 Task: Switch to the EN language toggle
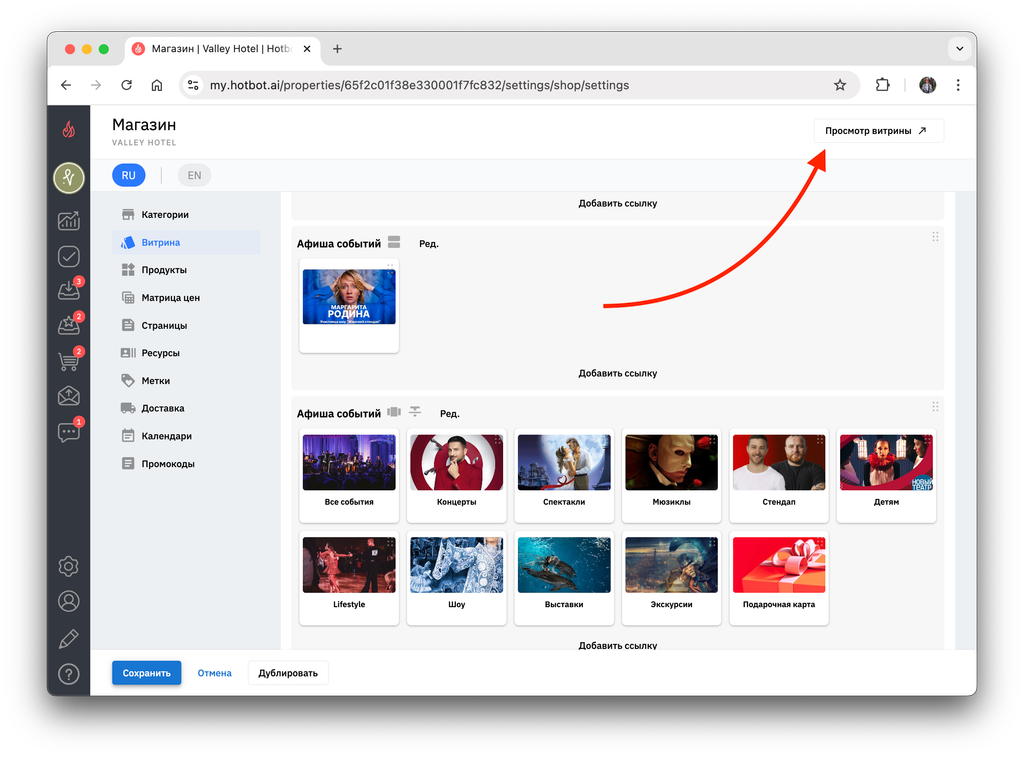[x=194, y=175]
